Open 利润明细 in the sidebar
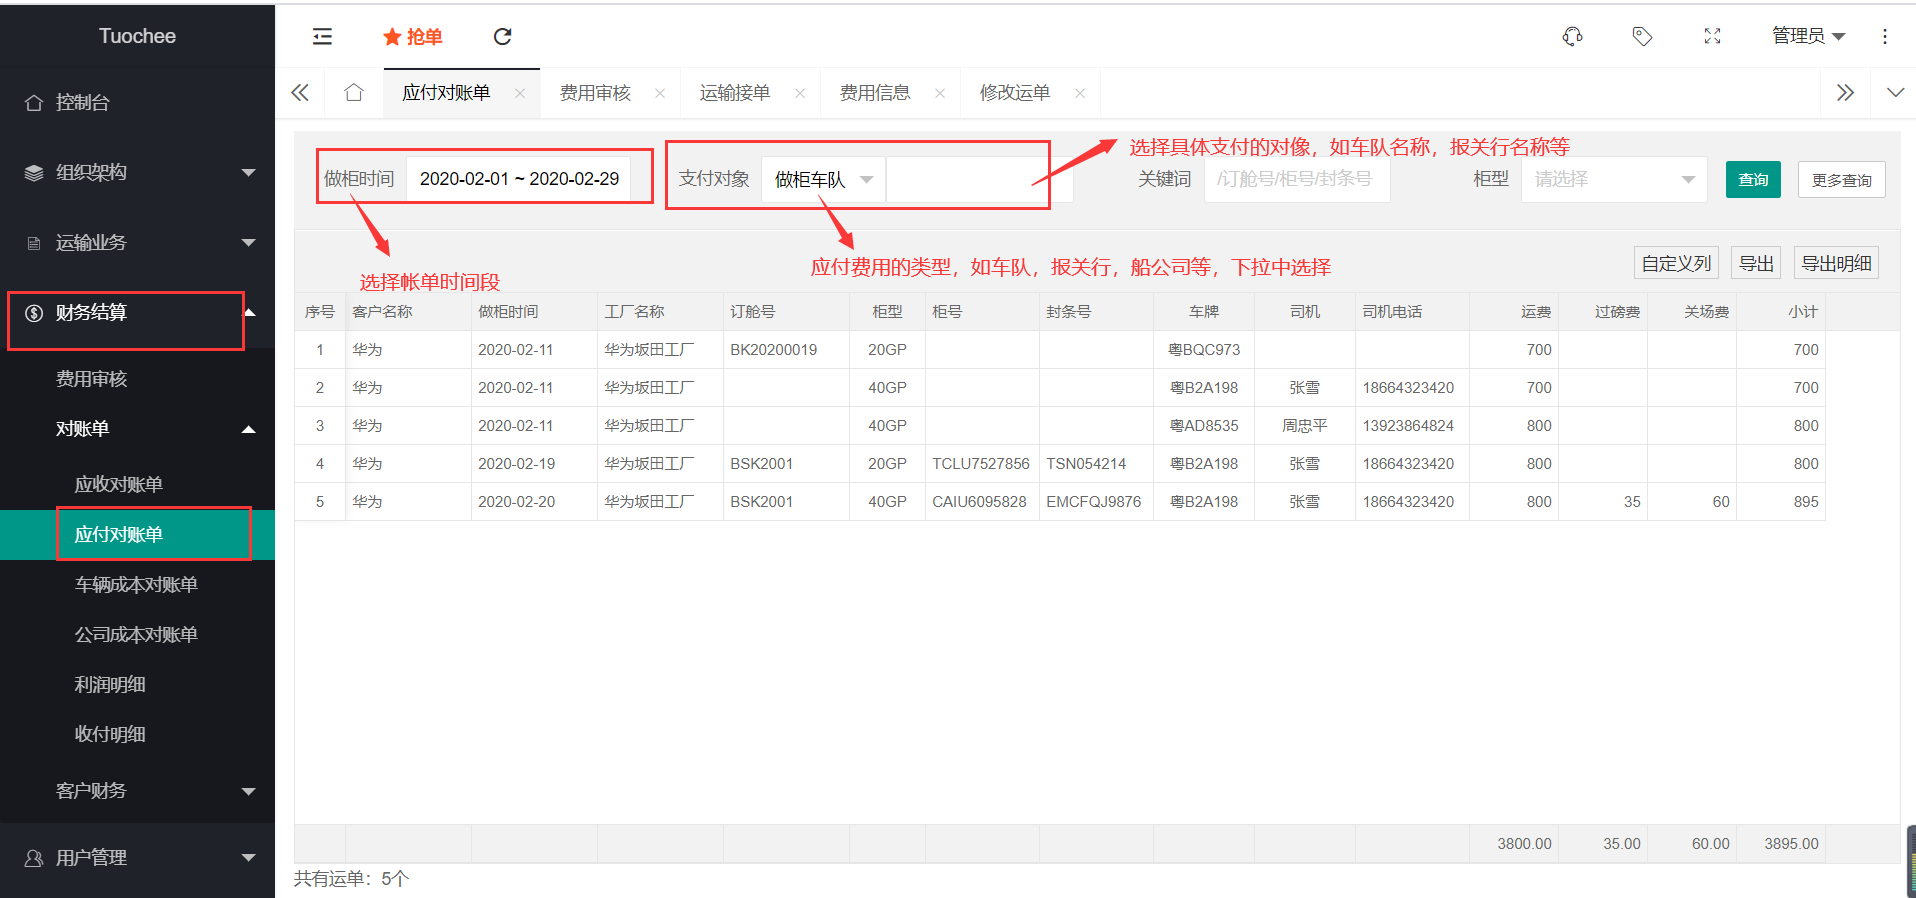This screenshot has width=1916, height=898. (x=137, y=685)
